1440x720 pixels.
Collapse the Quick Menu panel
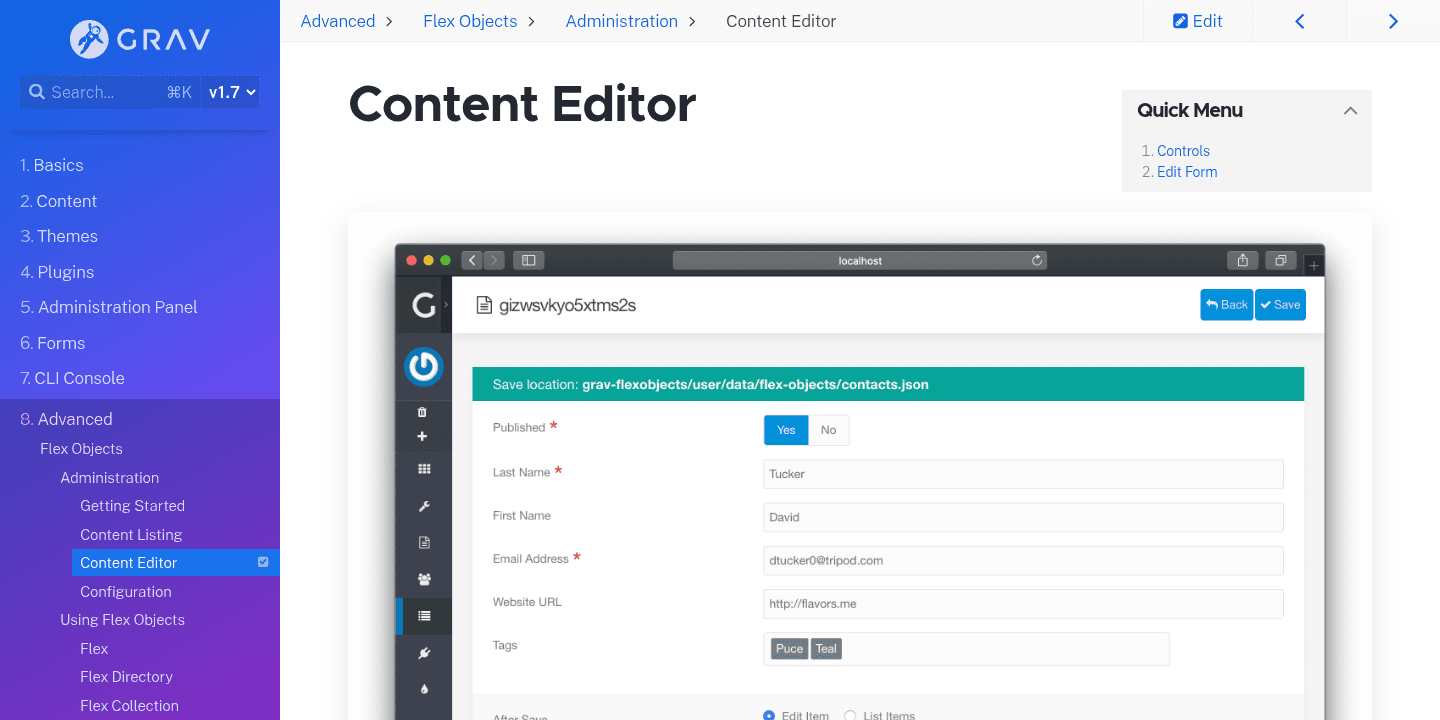click(1350, 110)
